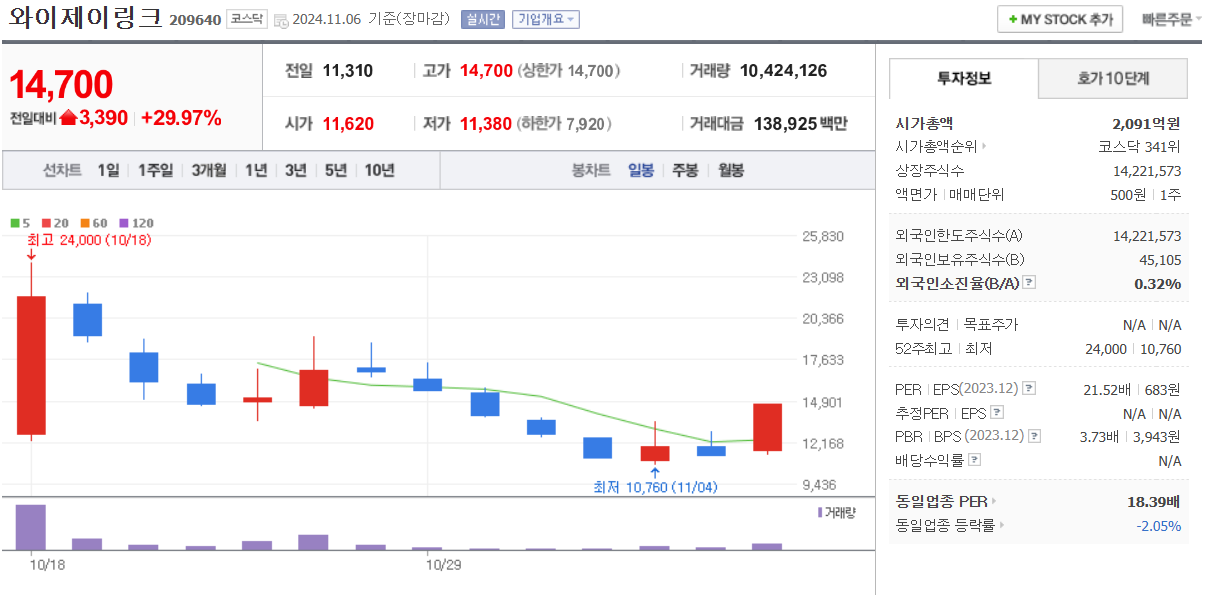Click the tallest 10/18 volume bar
The image size is (1205, 595).
tap(31, 527)
